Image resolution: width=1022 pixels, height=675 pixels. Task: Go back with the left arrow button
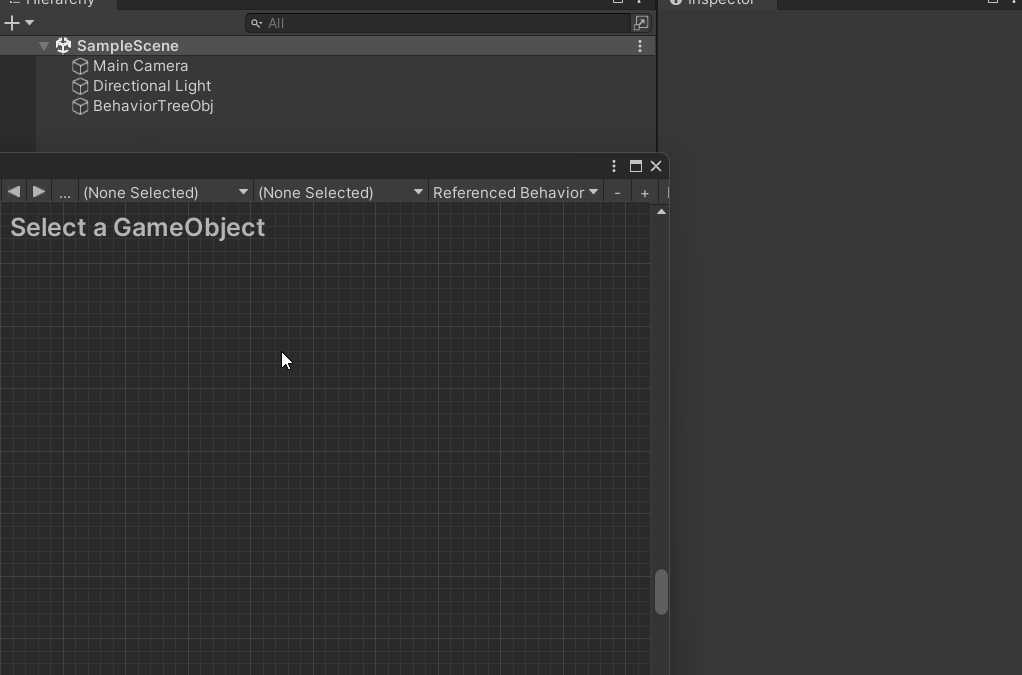tap(14, 191)
